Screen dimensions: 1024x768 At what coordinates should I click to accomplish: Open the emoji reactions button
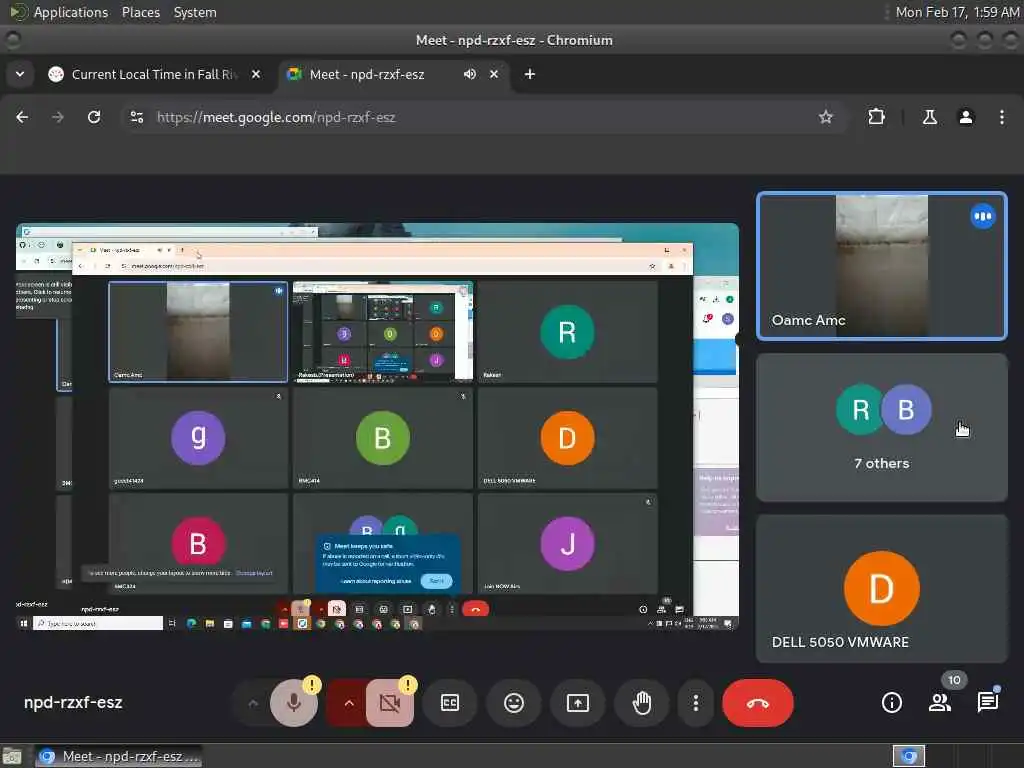(x=514, y=703)
